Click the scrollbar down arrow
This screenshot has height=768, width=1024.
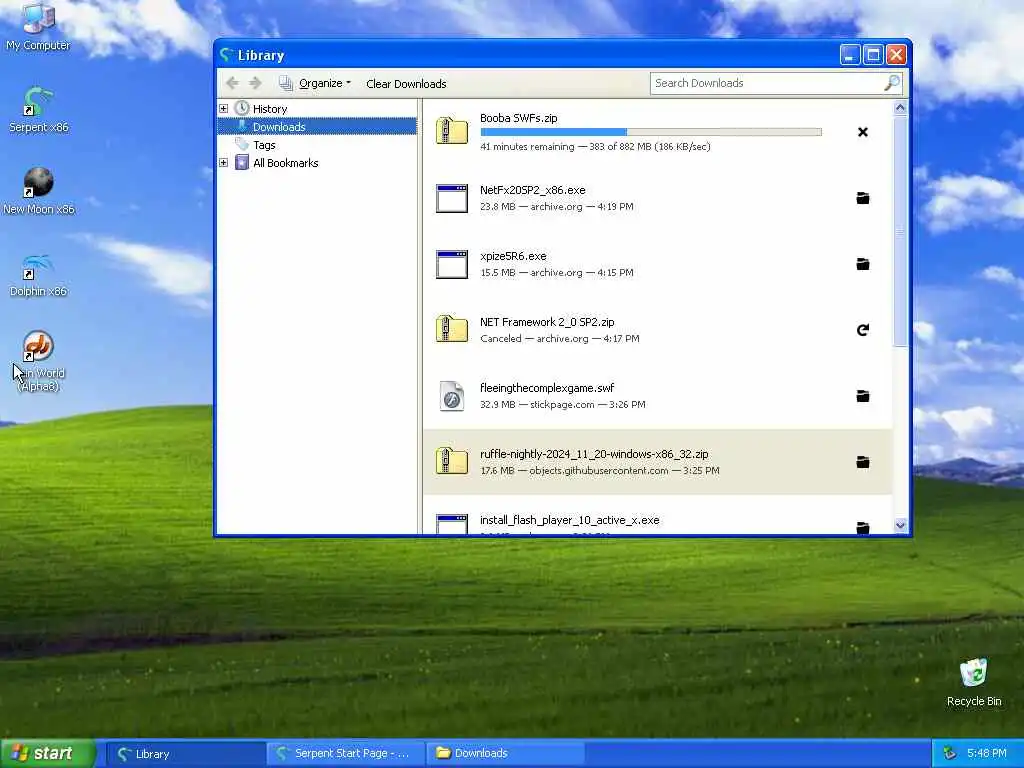[x=900, y=525]
